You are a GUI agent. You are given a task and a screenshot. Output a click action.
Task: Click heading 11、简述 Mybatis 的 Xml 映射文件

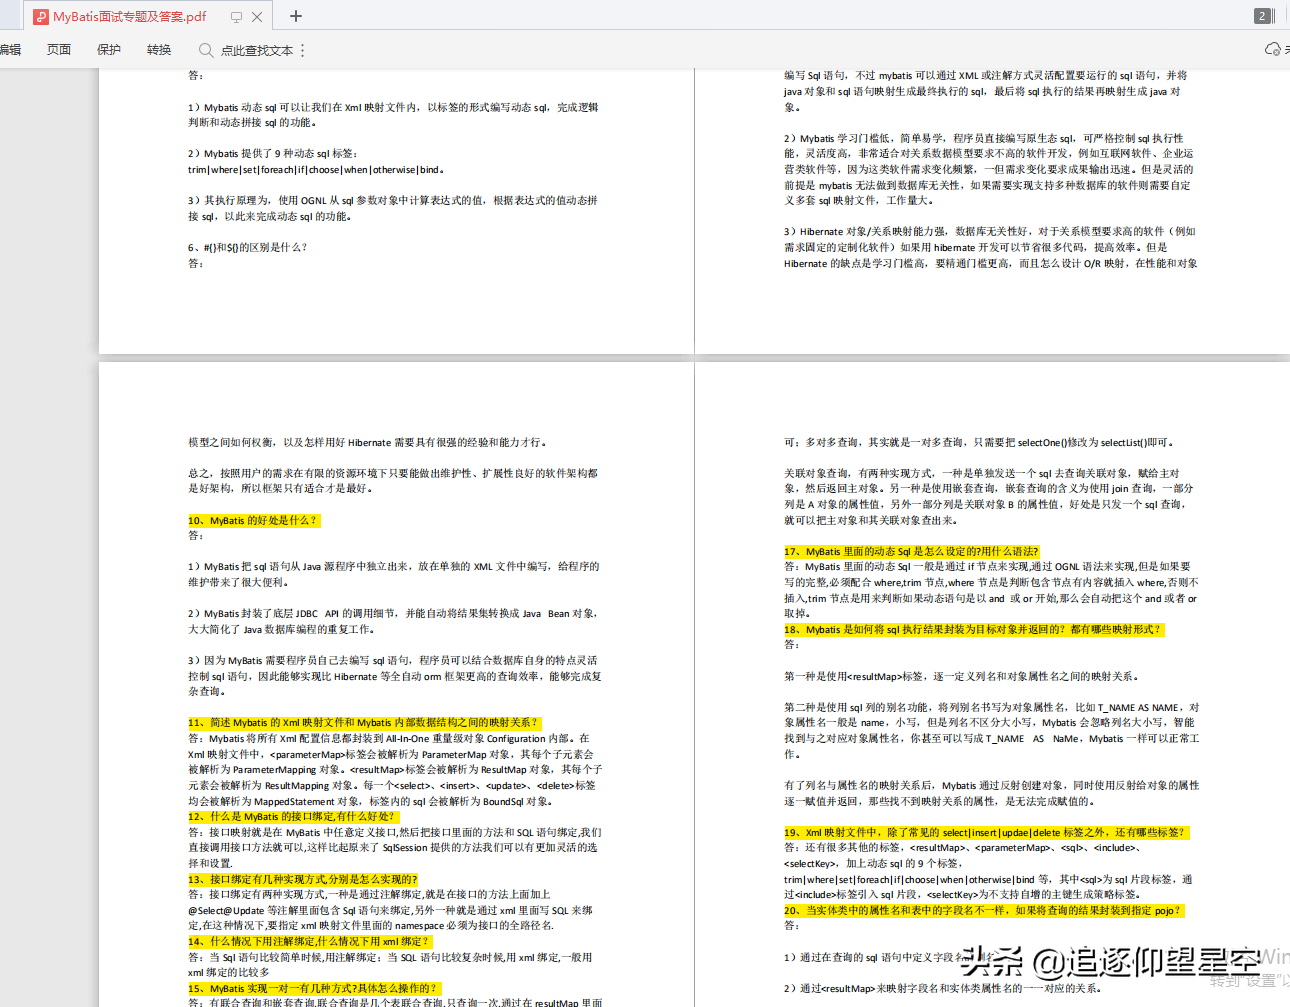(364, 723)
